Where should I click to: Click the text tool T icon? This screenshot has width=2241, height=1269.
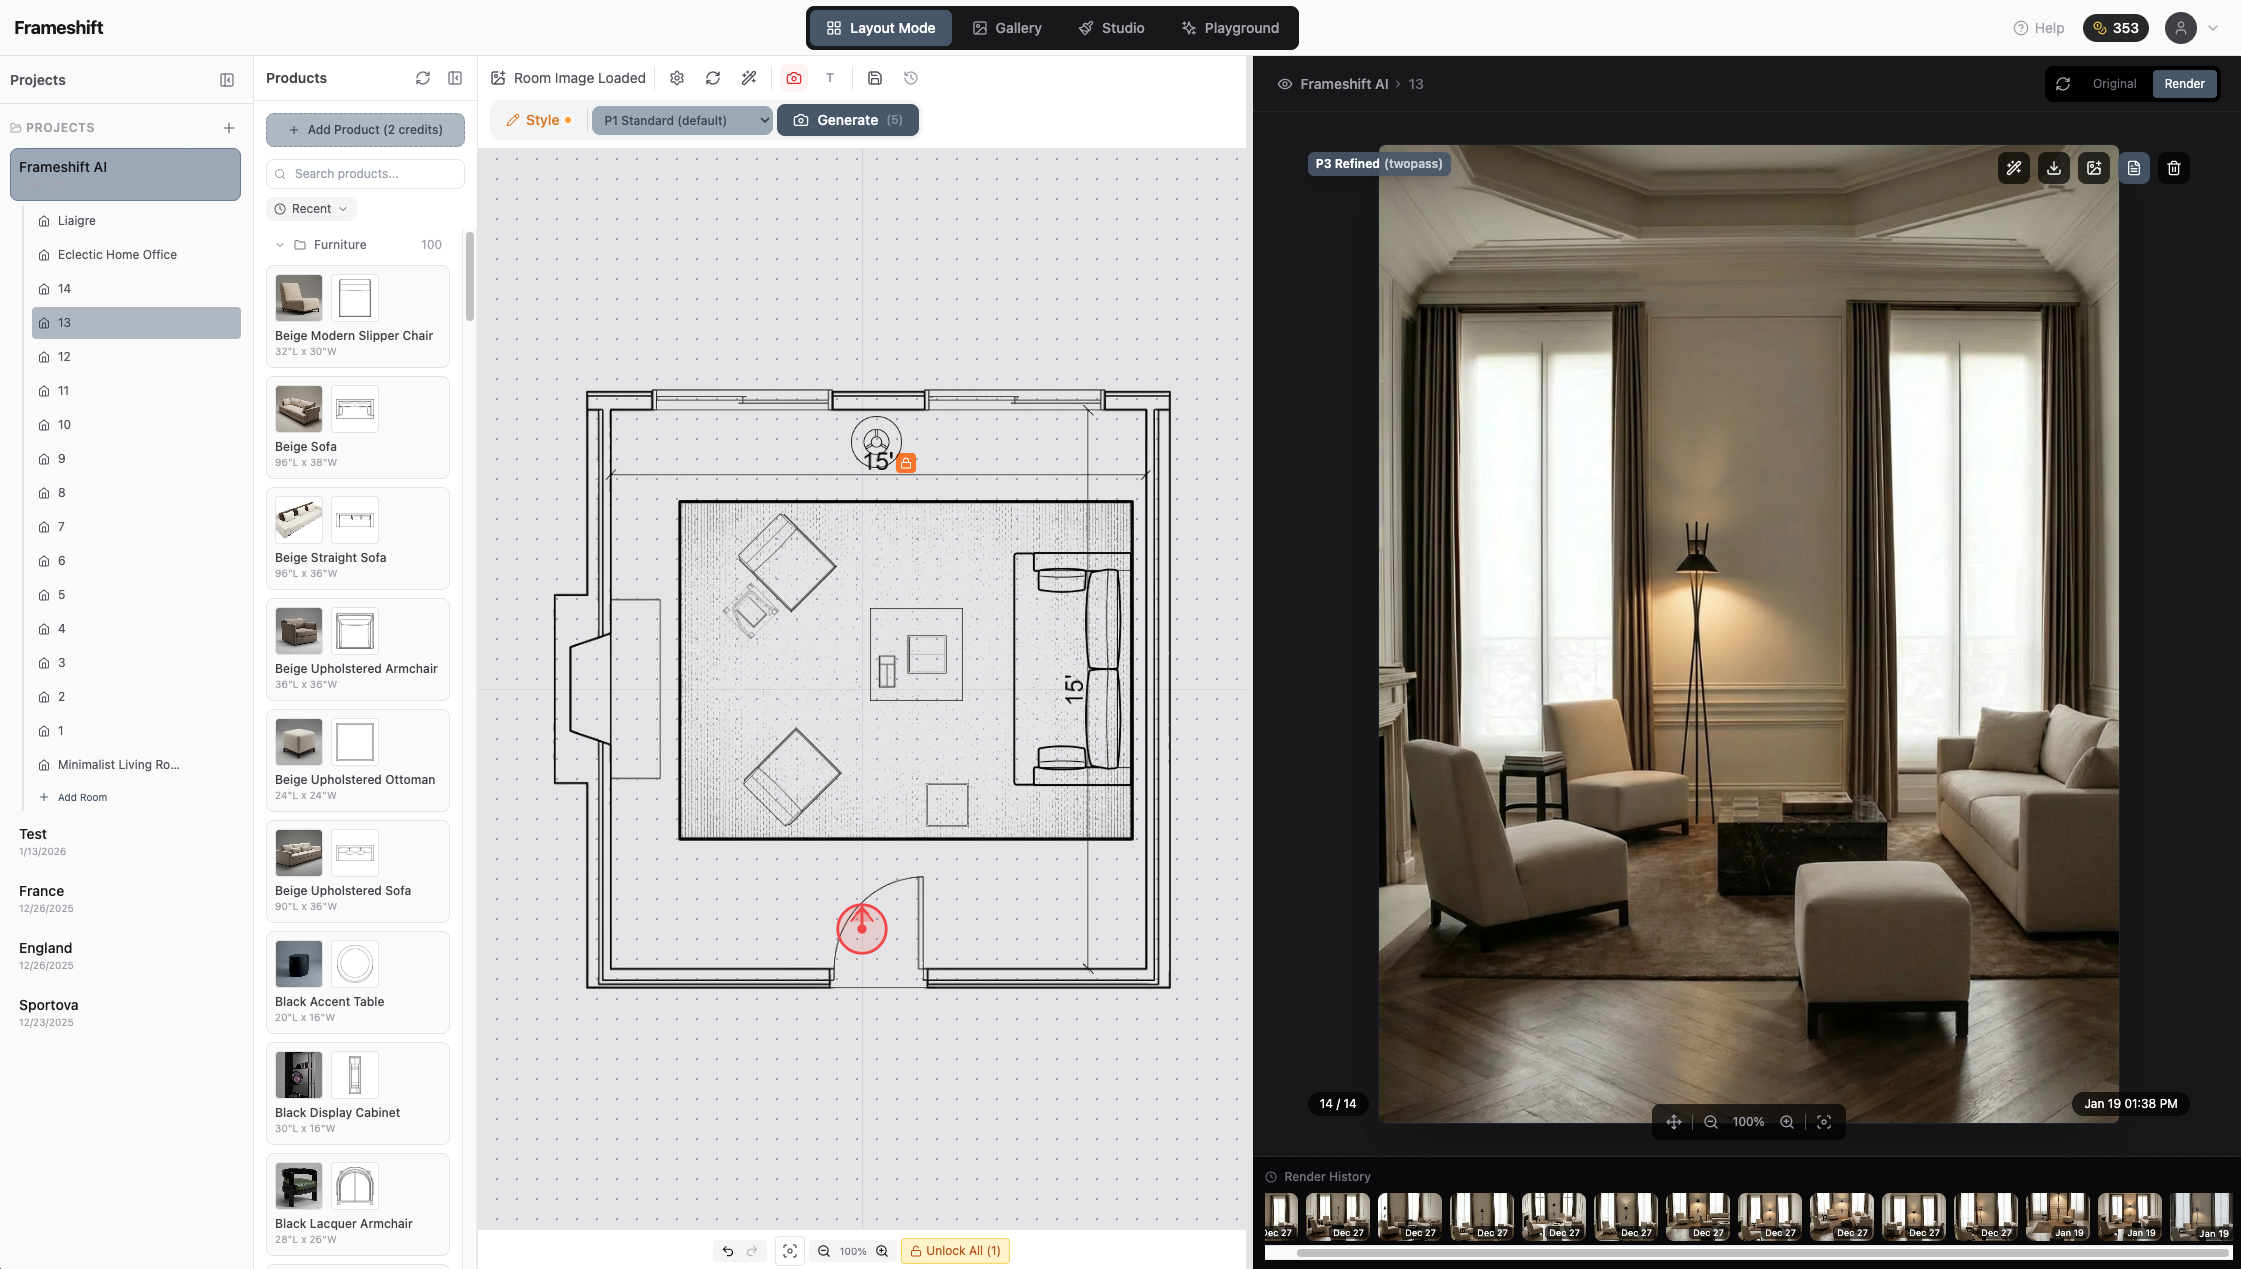(x=830, y=78)
